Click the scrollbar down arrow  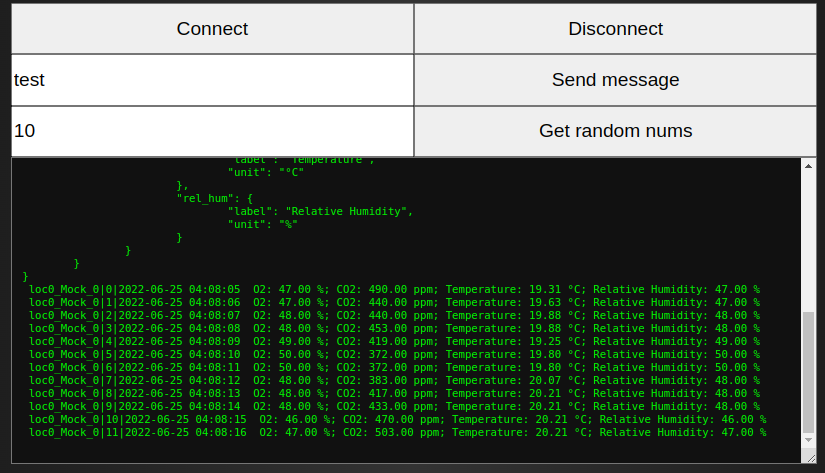point(808,440)
